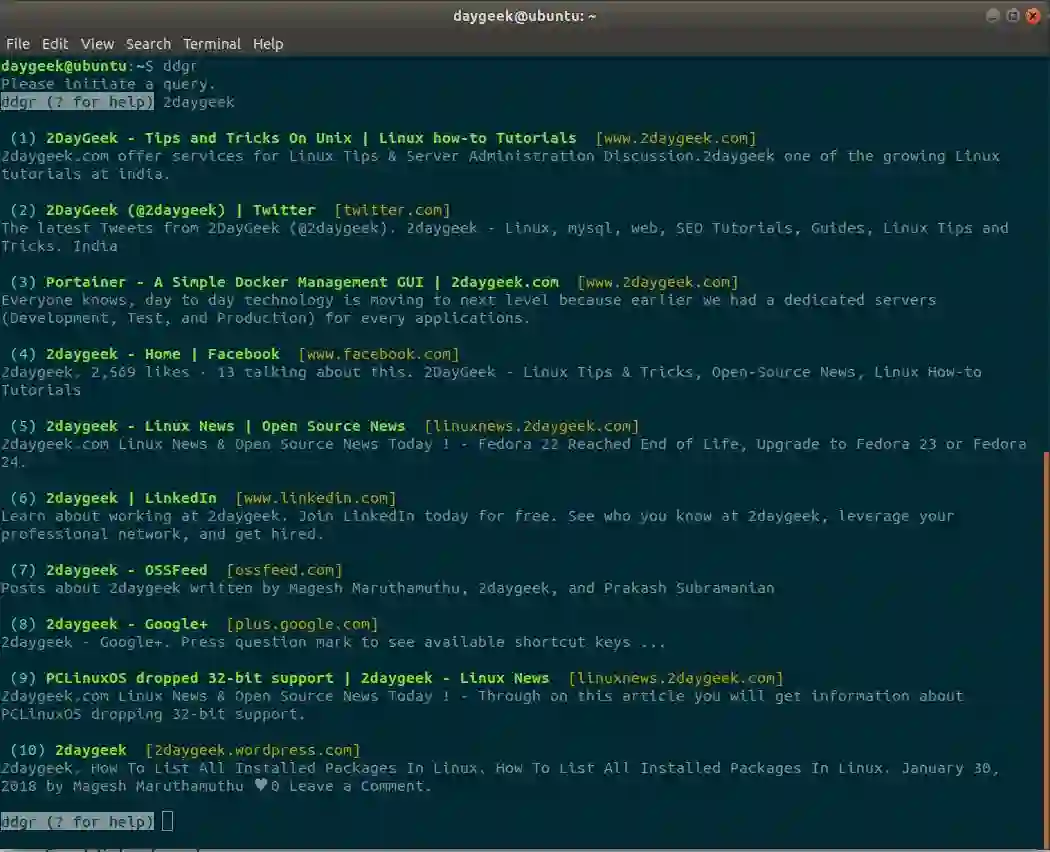Maximize the terminal window
The width and height of the screenshot is (1050, 852).
(x=1013, y=15)
